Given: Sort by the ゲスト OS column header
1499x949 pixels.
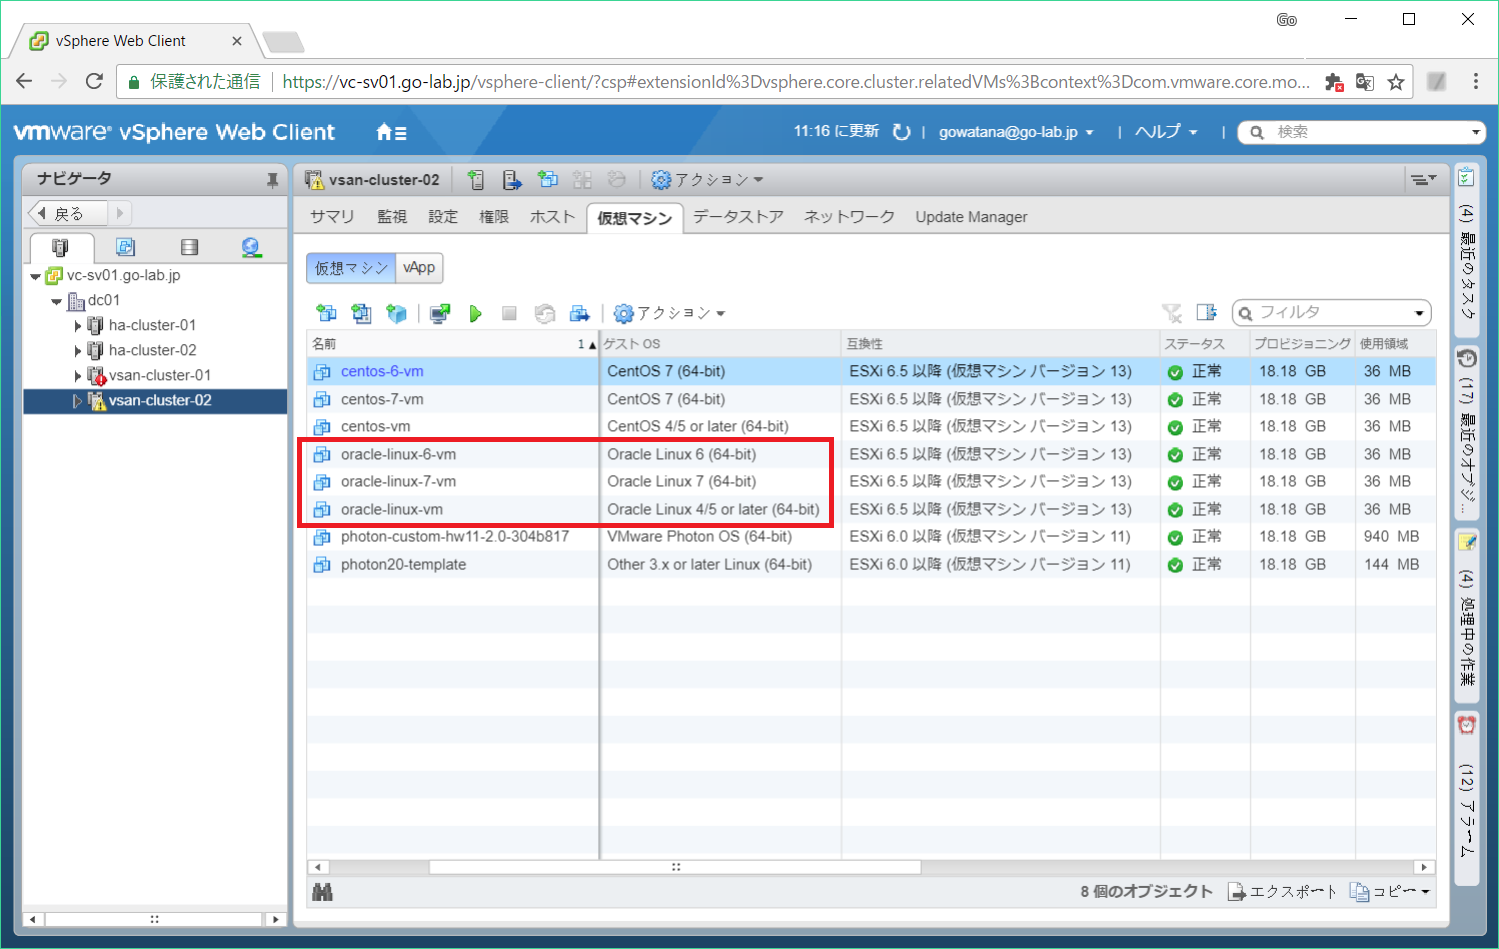Looking at the screenshot, I should pos(720,343).
